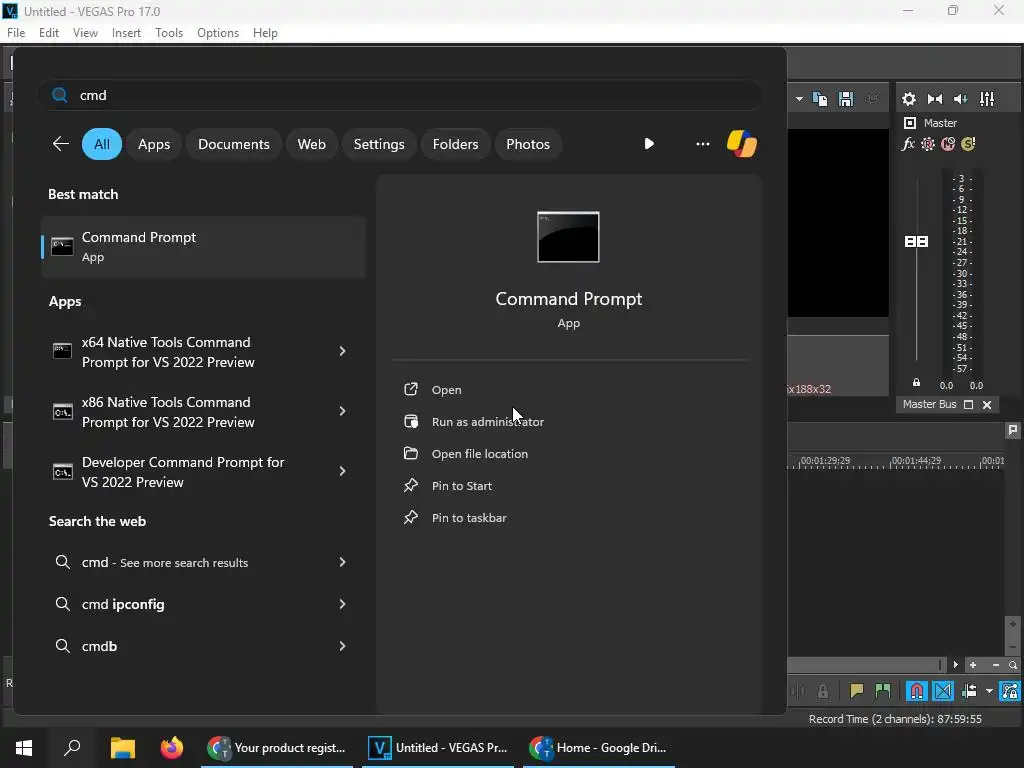Toggle Master mute button

(x=948, y=144)
